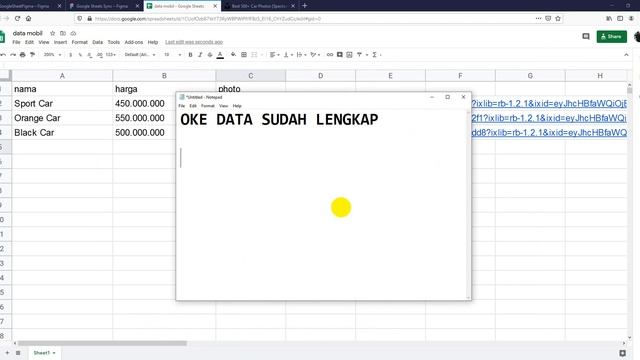Decrease decimal places
The image size is (640, 360).
[x=90, y=55]
